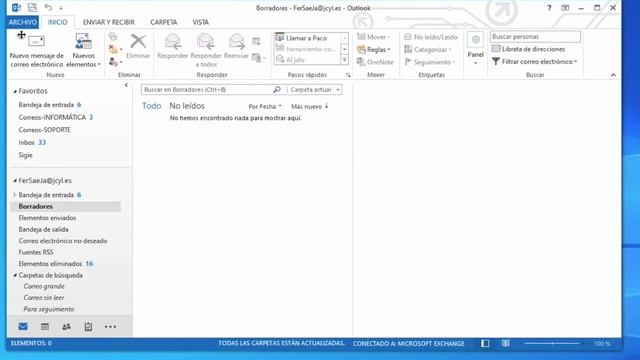Collapse the ribbon with the arrow
640x360 pixels.
tap(613, 75)
